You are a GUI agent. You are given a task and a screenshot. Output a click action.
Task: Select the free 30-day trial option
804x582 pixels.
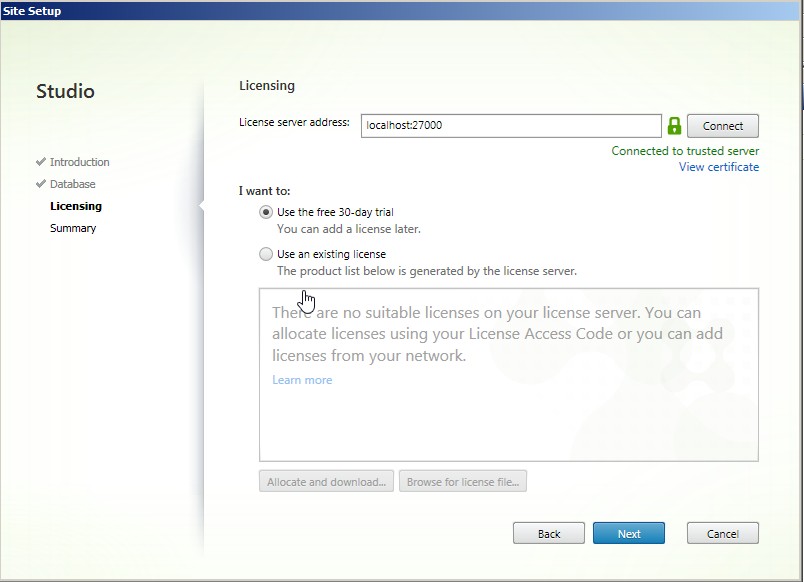pyautogui.click(x=265, y=212)
